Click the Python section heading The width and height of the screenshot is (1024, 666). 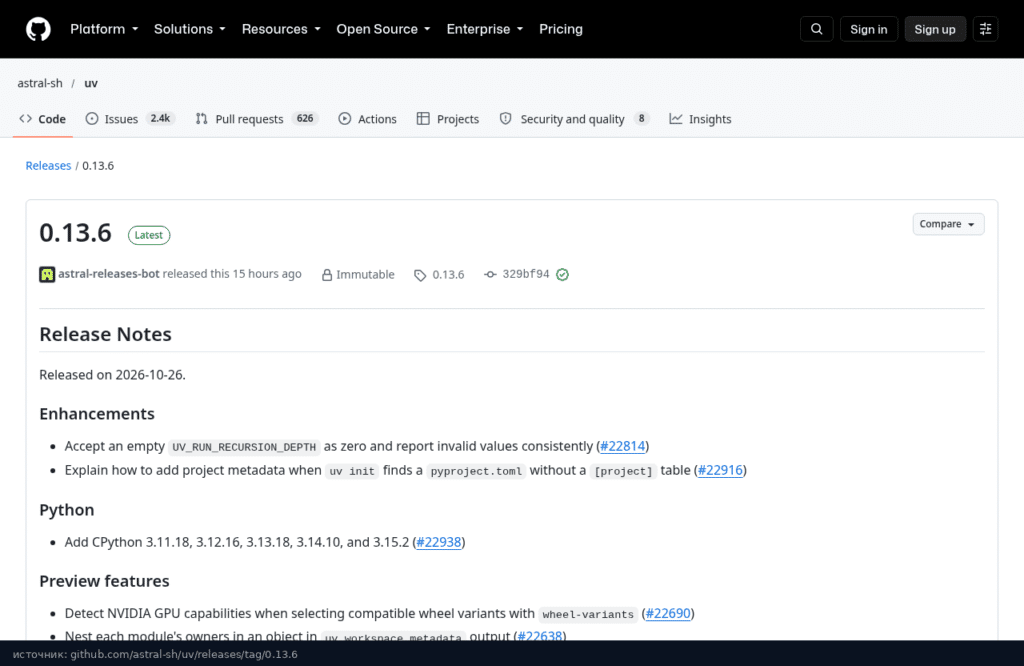coord(67,510)
